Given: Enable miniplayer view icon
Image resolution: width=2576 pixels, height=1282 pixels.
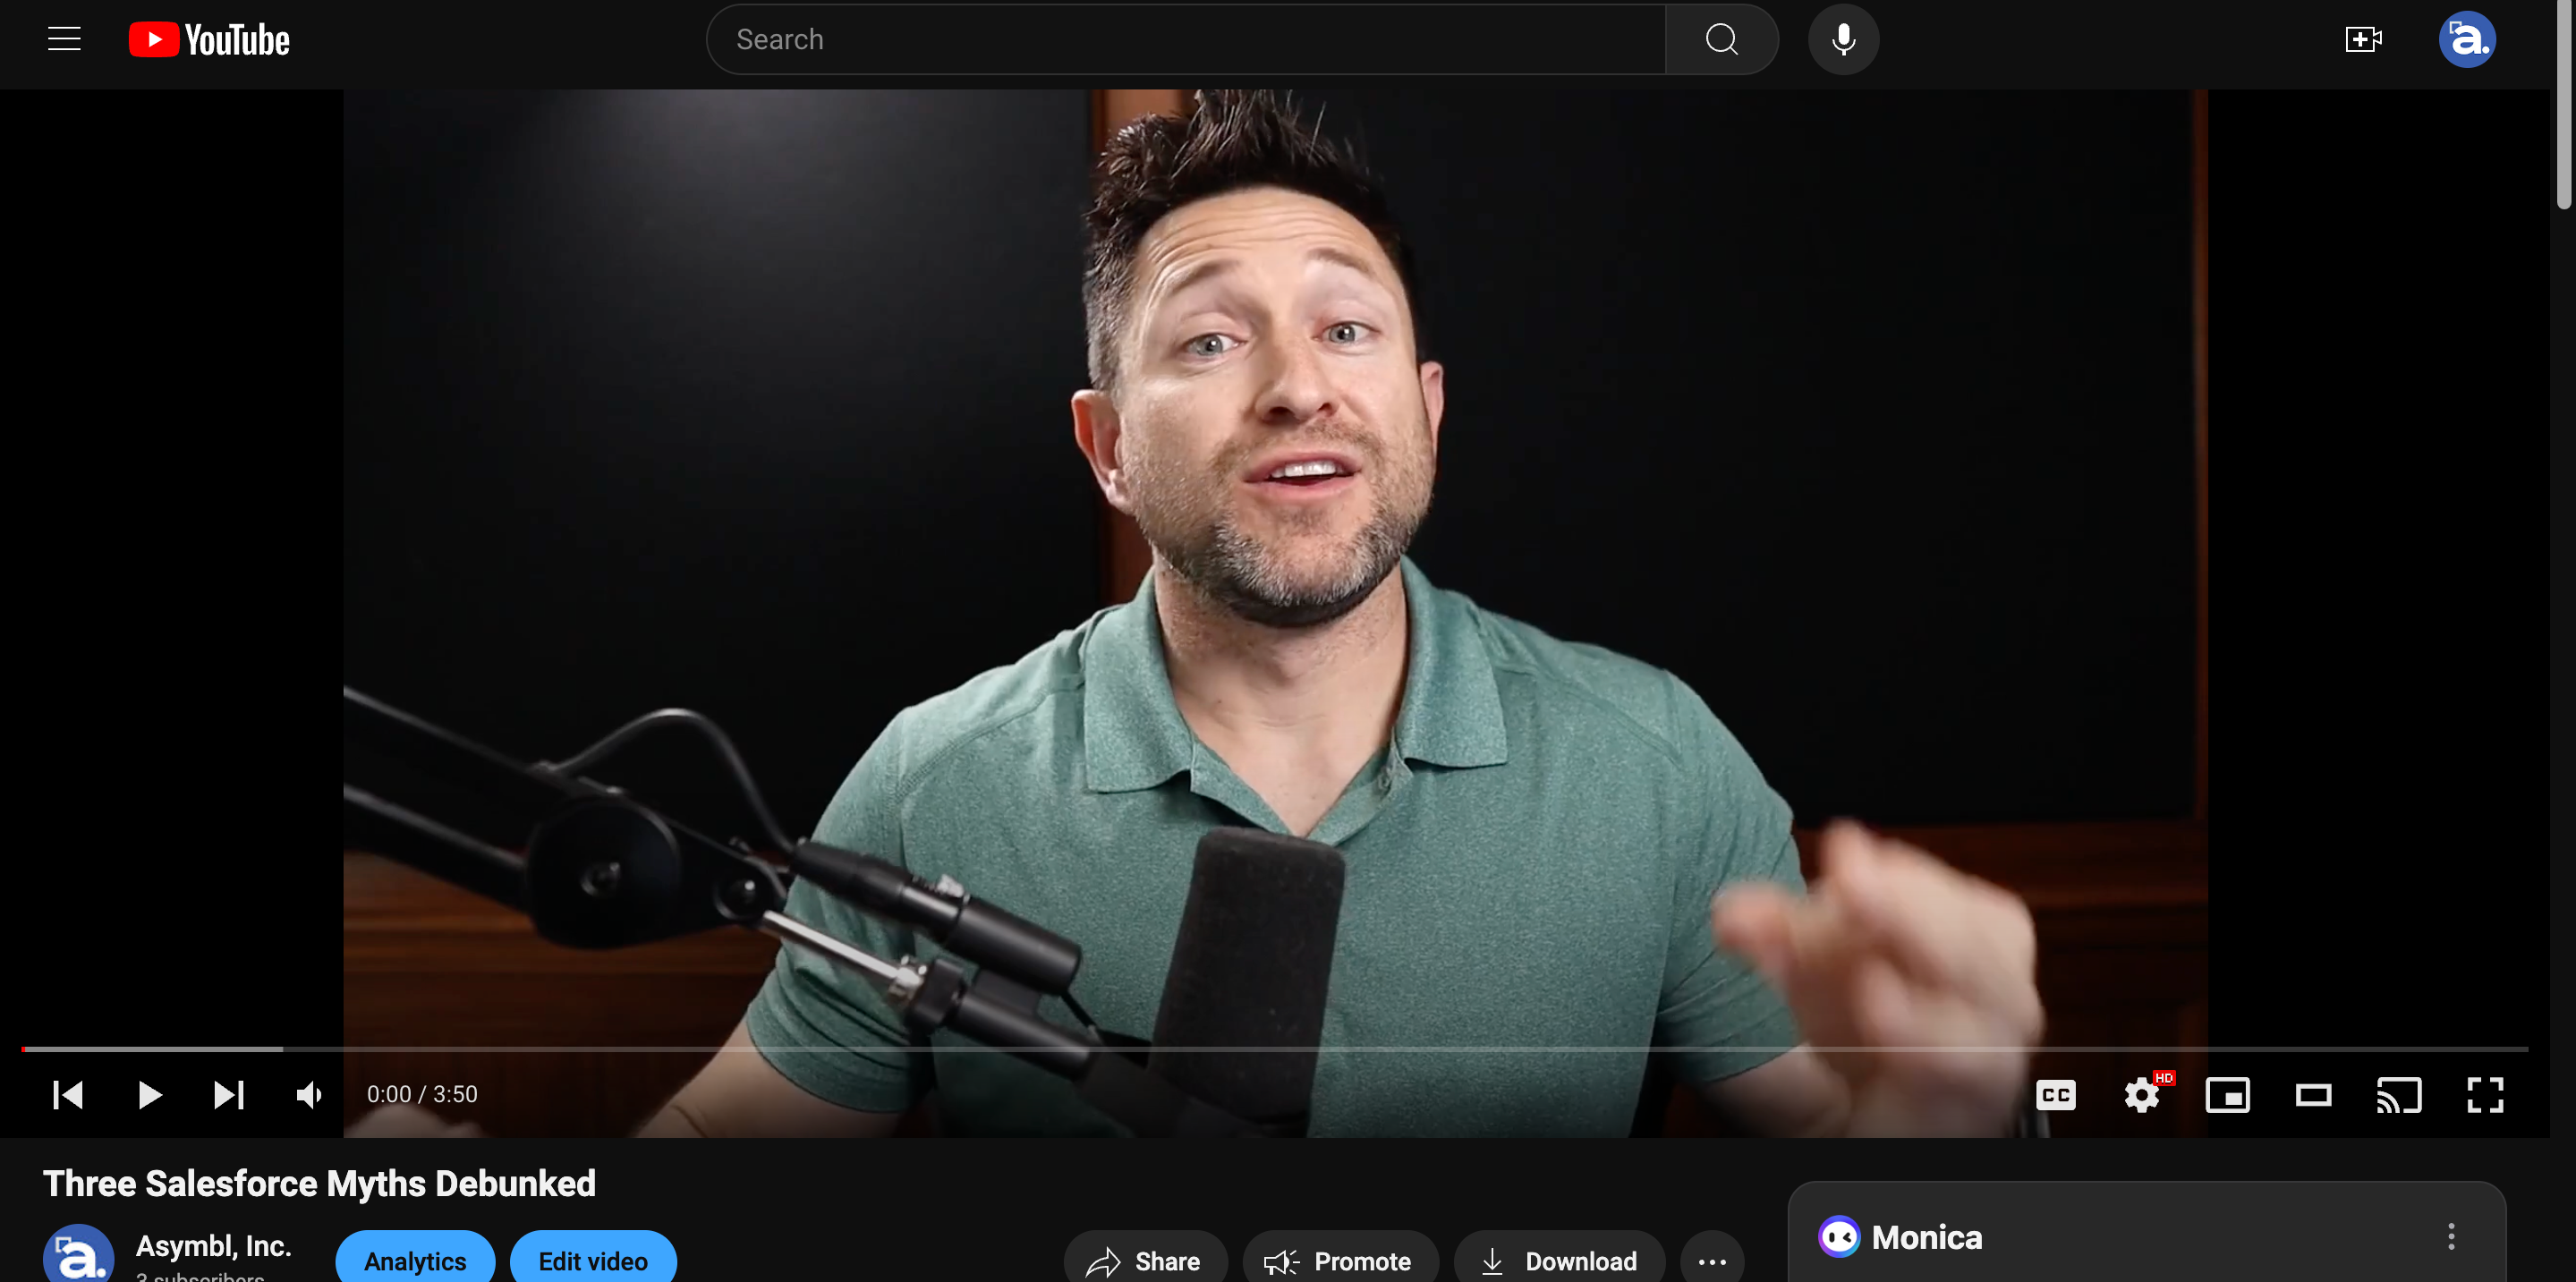Looking at the screenshot, I should 2228,1093.
